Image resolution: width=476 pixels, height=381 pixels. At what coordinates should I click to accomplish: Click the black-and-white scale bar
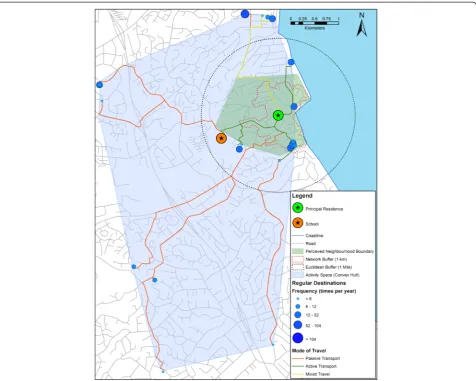(x=315, y=23)
